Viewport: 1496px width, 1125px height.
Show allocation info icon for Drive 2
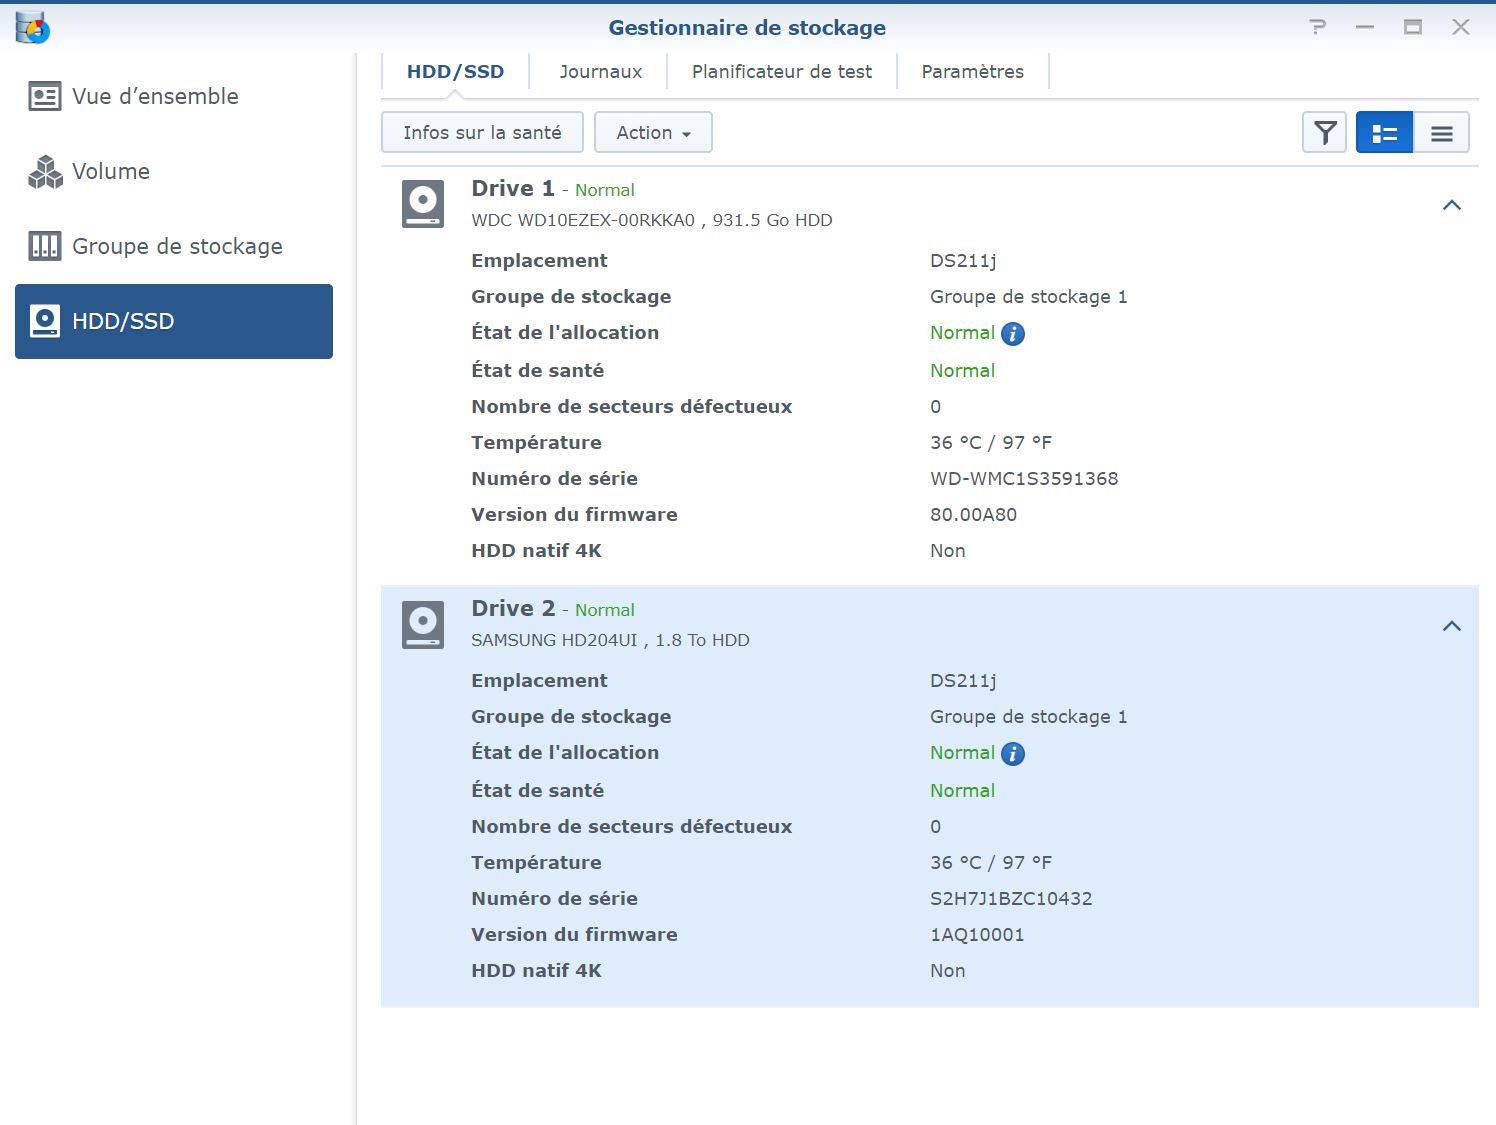pyautogui.click(x=1013, y=754)
